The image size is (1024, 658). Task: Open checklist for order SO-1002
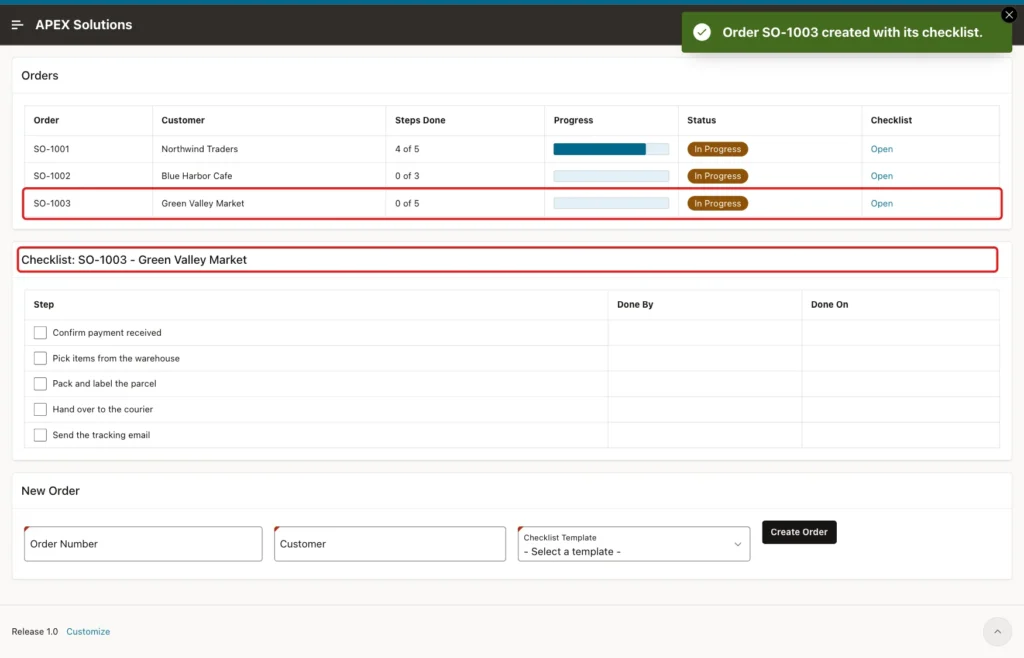(881, 176)
